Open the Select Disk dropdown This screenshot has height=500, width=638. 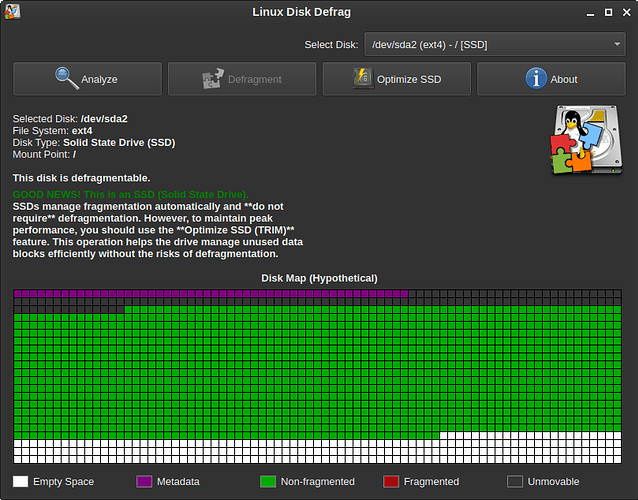[494, 45]
